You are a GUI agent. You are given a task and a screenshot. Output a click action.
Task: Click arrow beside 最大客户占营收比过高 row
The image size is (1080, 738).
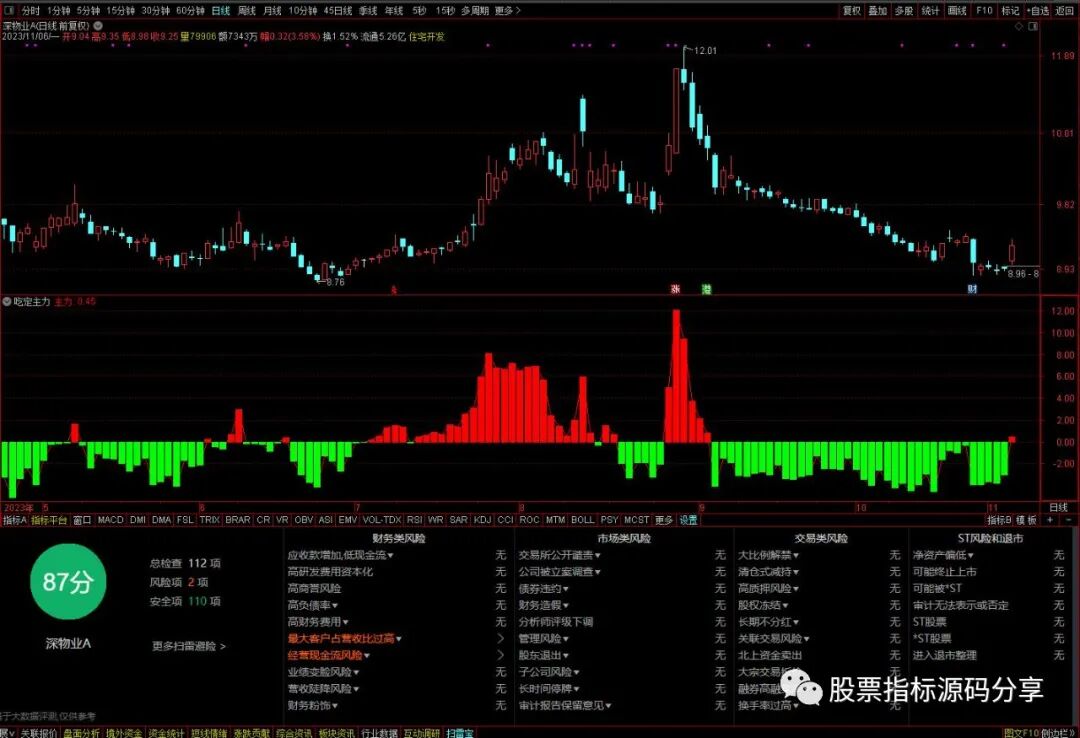(x=500, y=639)
